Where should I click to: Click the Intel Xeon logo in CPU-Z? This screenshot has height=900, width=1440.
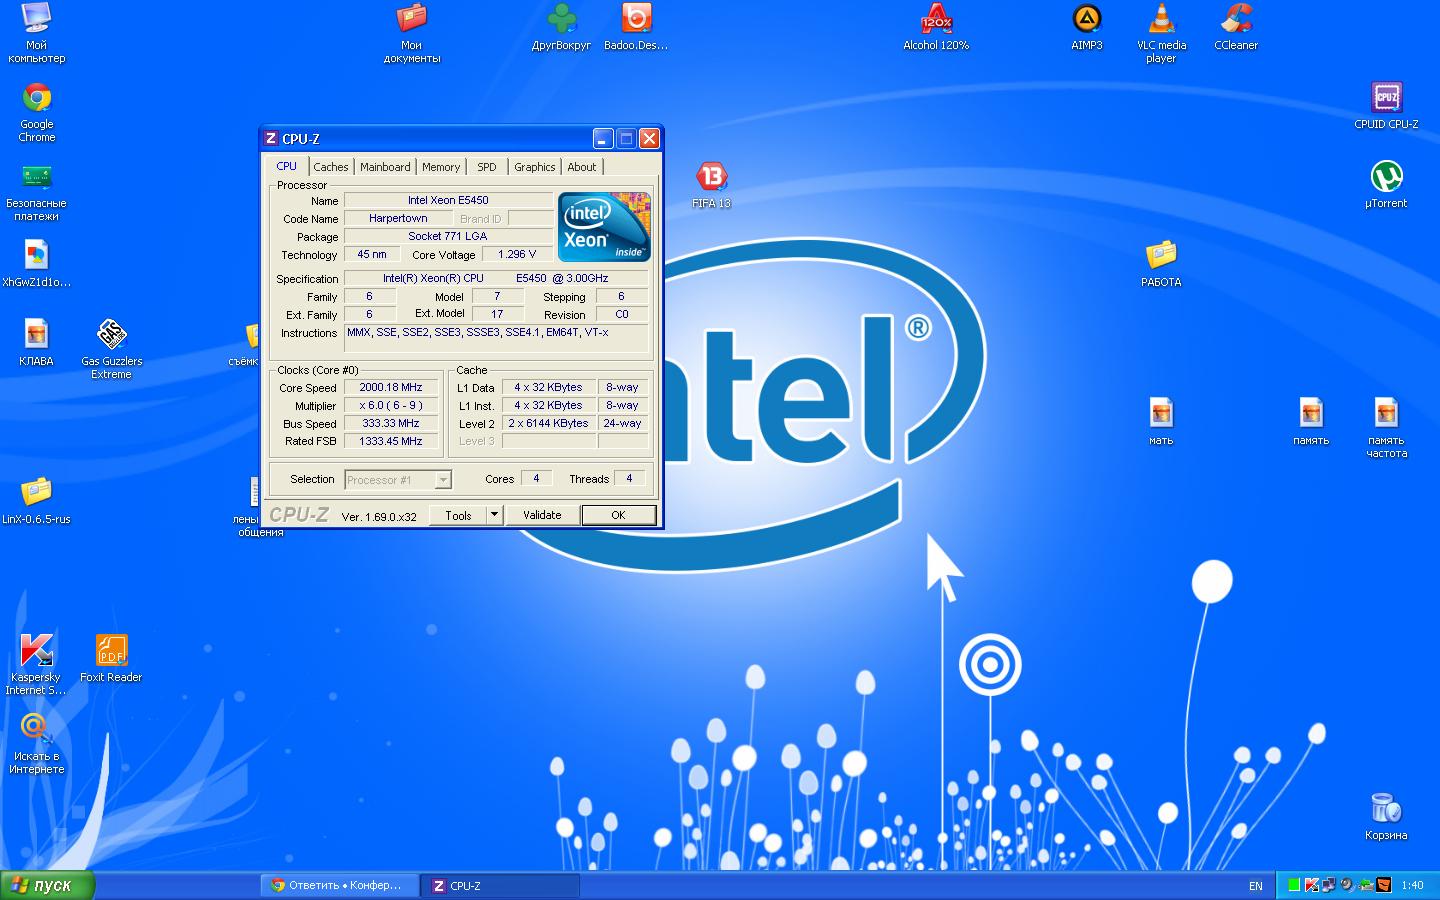click(604, 227)
